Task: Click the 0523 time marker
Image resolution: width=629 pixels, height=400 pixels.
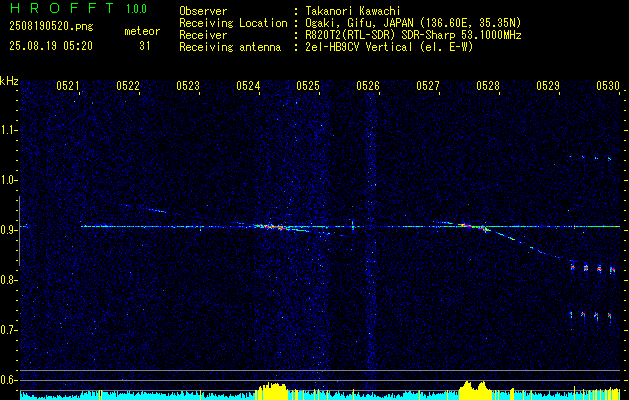Action: (188, 85)
